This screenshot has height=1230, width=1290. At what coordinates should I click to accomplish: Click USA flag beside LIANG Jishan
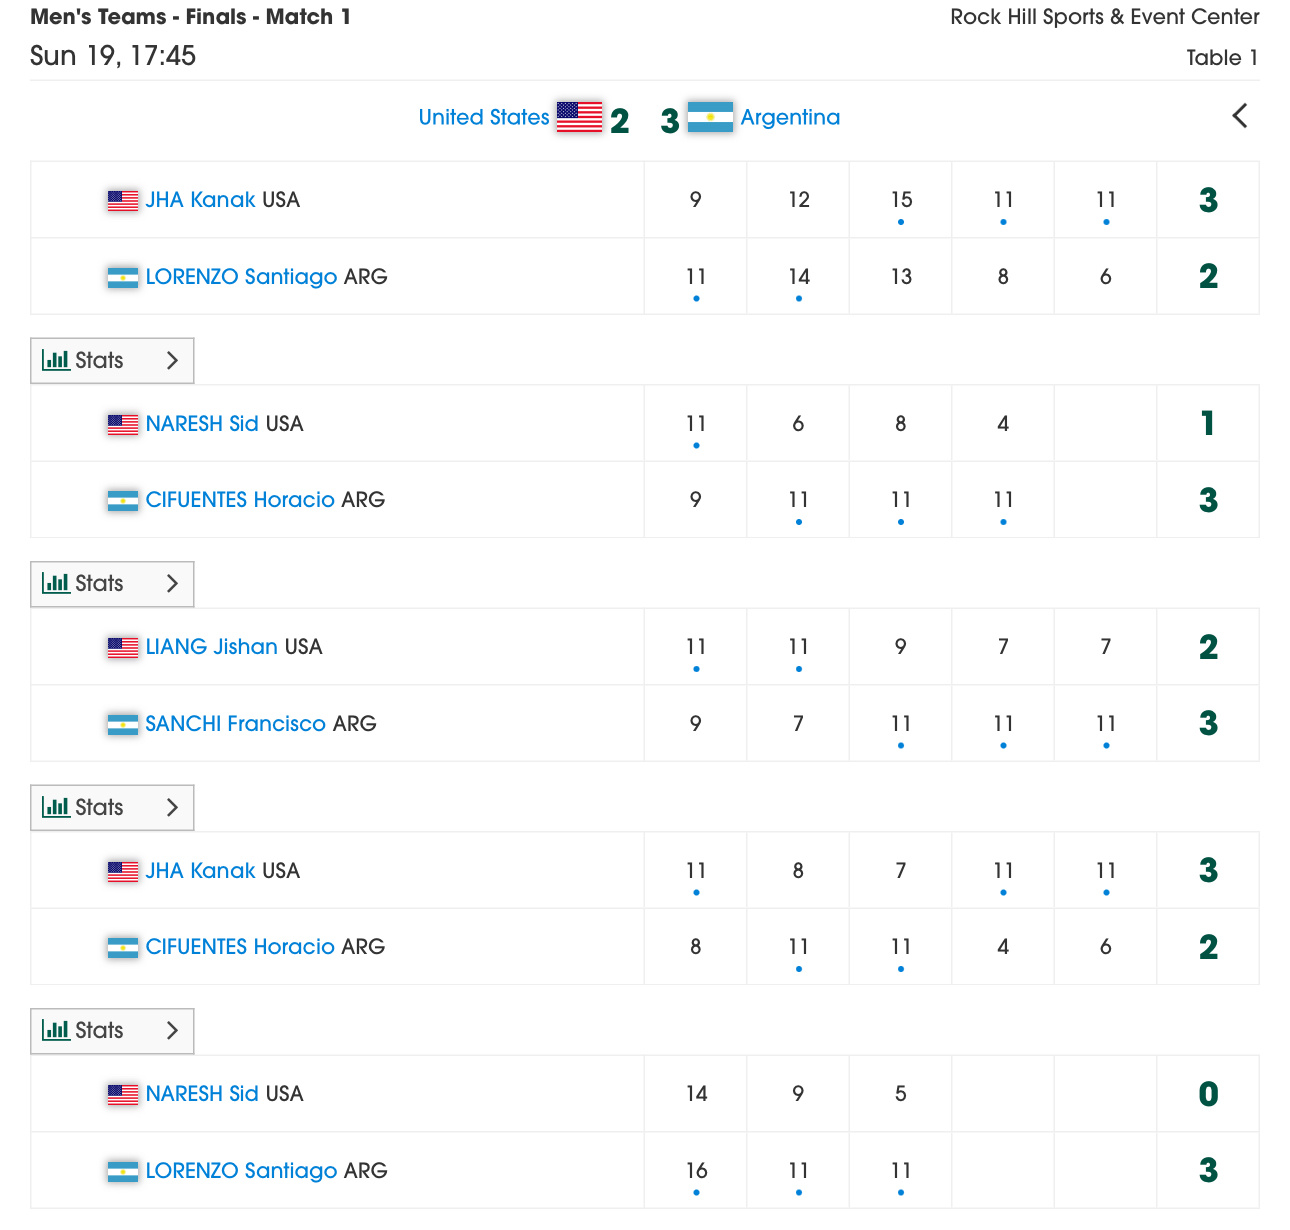123,647
